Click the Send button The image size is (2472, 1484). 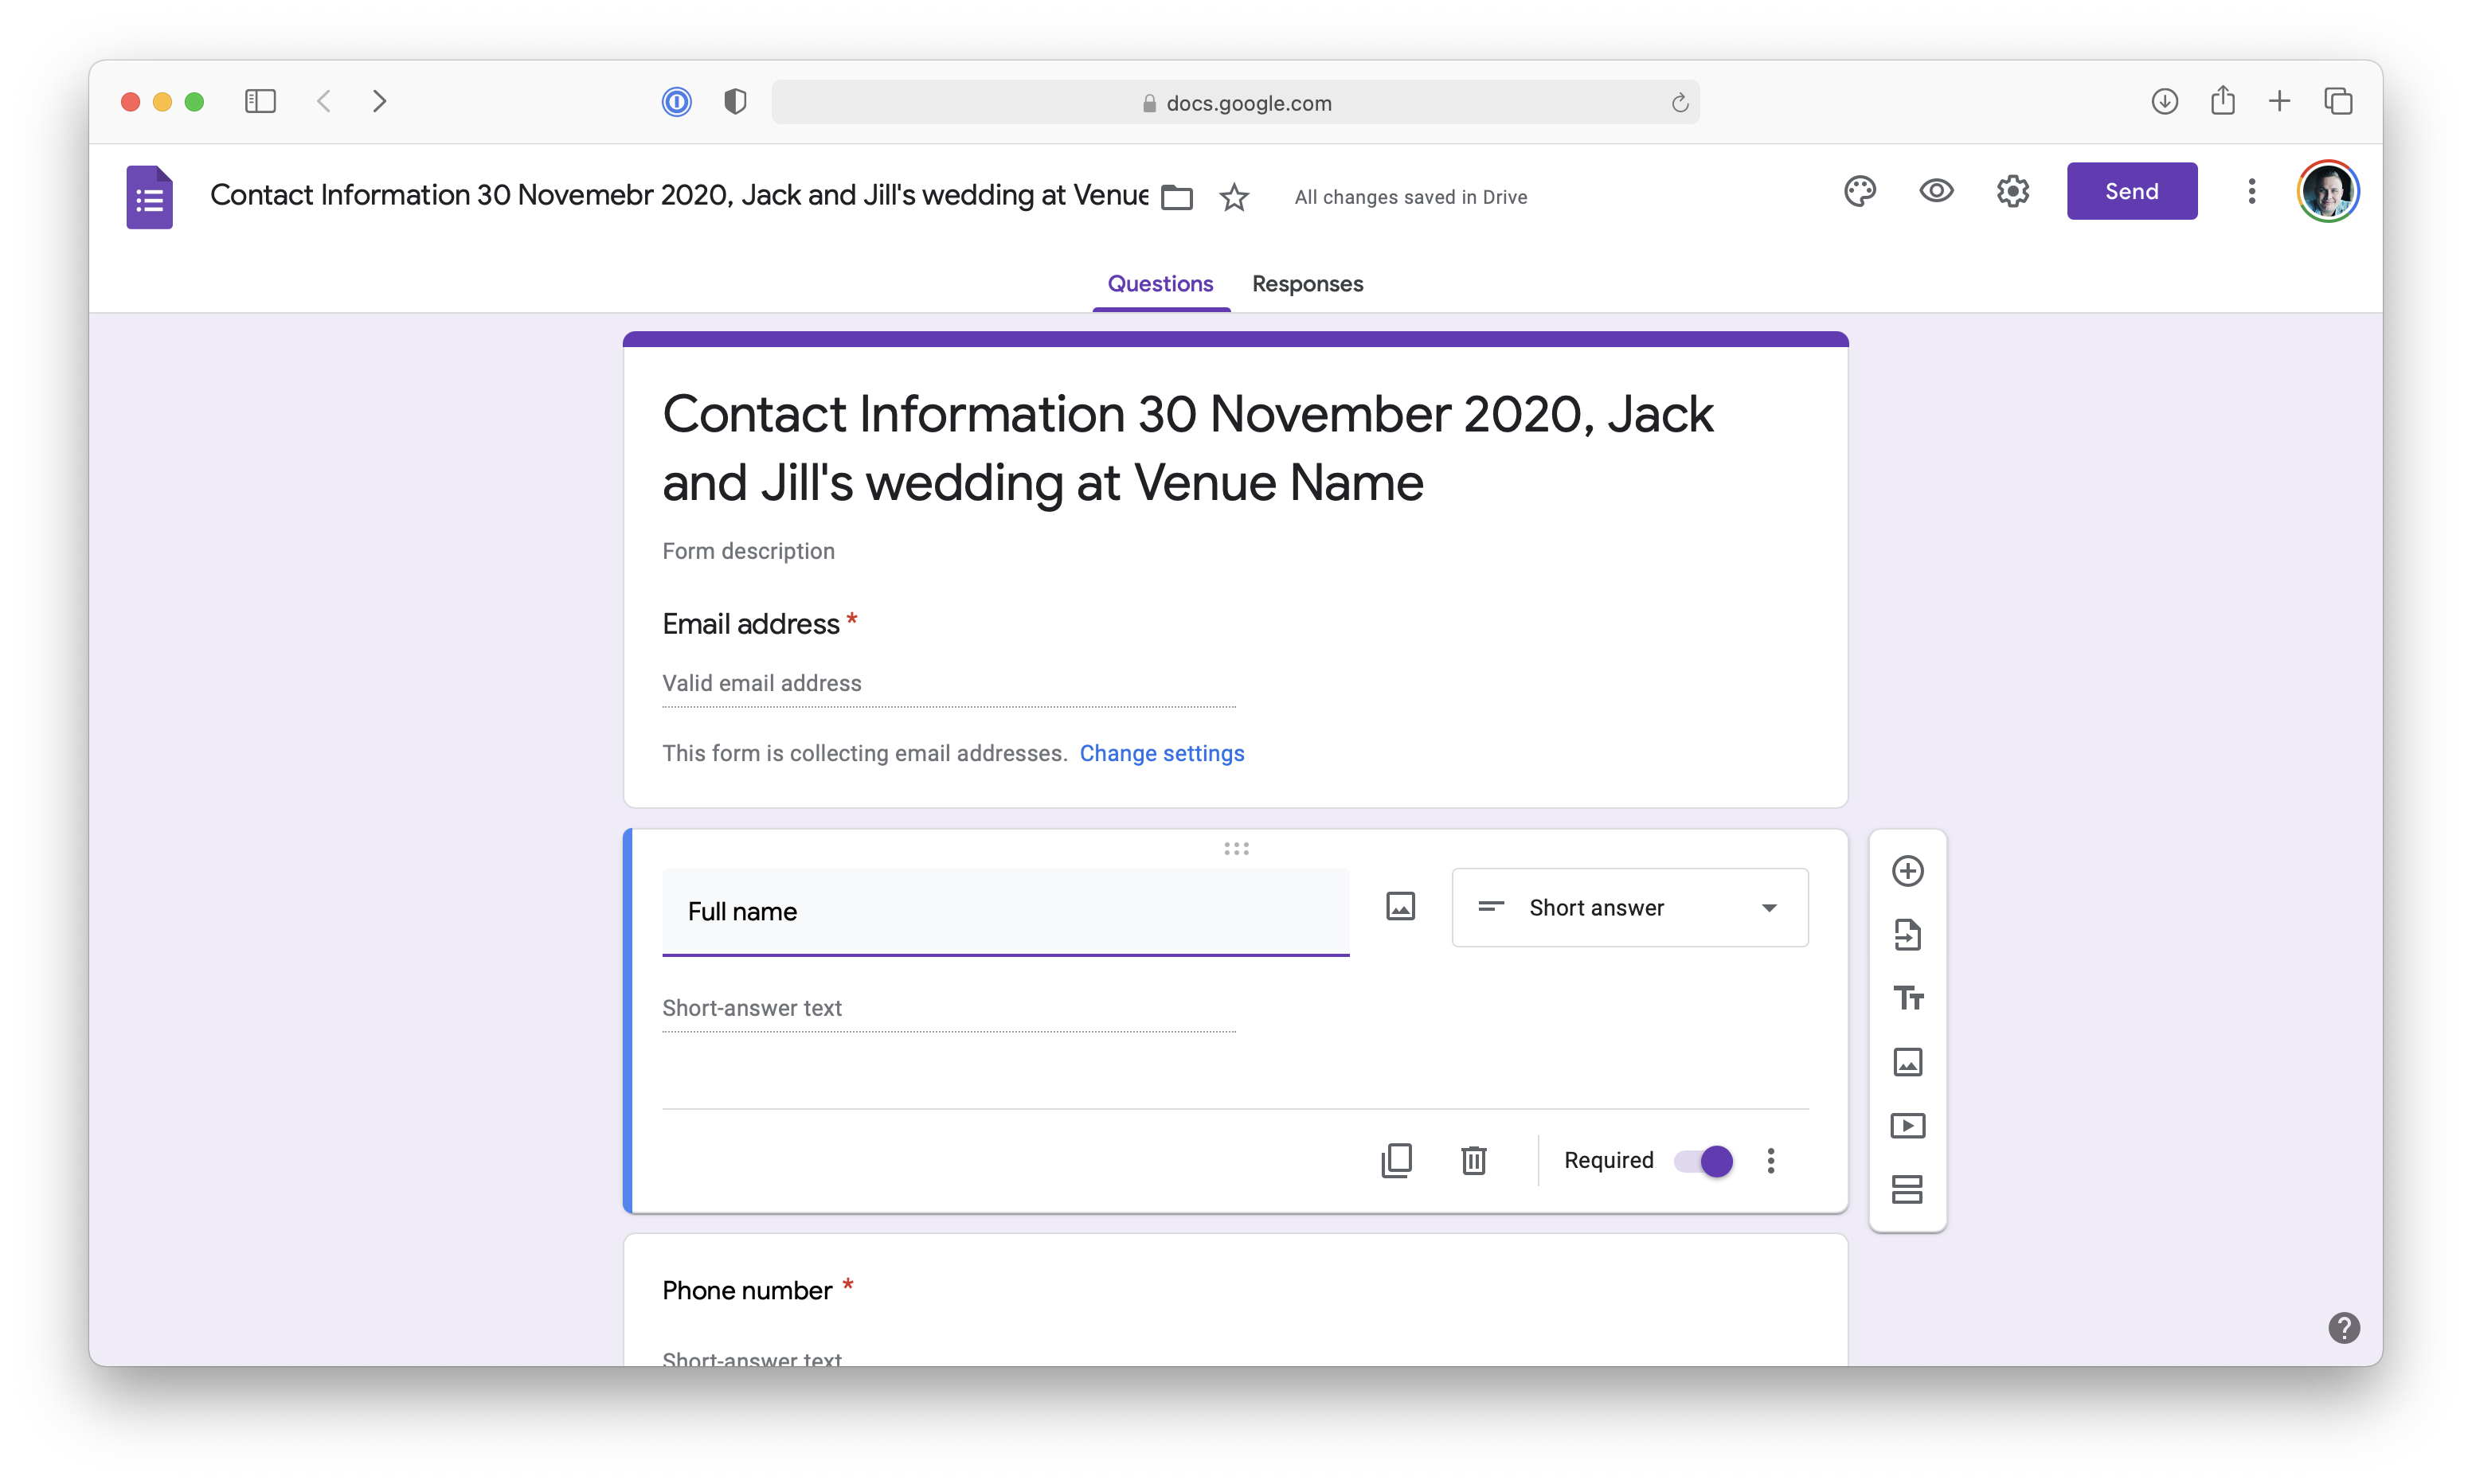(x=2131, y=191)
